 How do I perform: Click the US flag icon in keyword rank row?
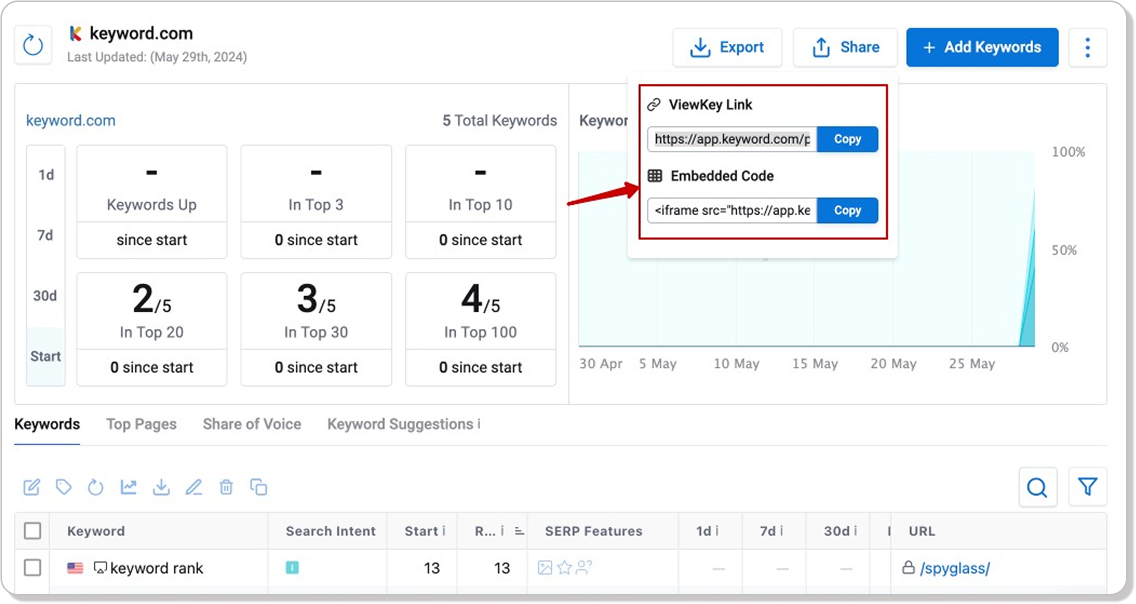coord(75,569)
